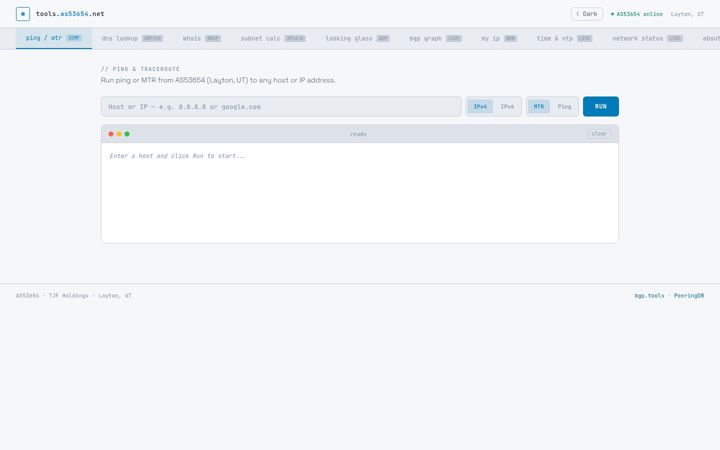
Task: Go to the bgp graph tab
Action: pos(435,39)
